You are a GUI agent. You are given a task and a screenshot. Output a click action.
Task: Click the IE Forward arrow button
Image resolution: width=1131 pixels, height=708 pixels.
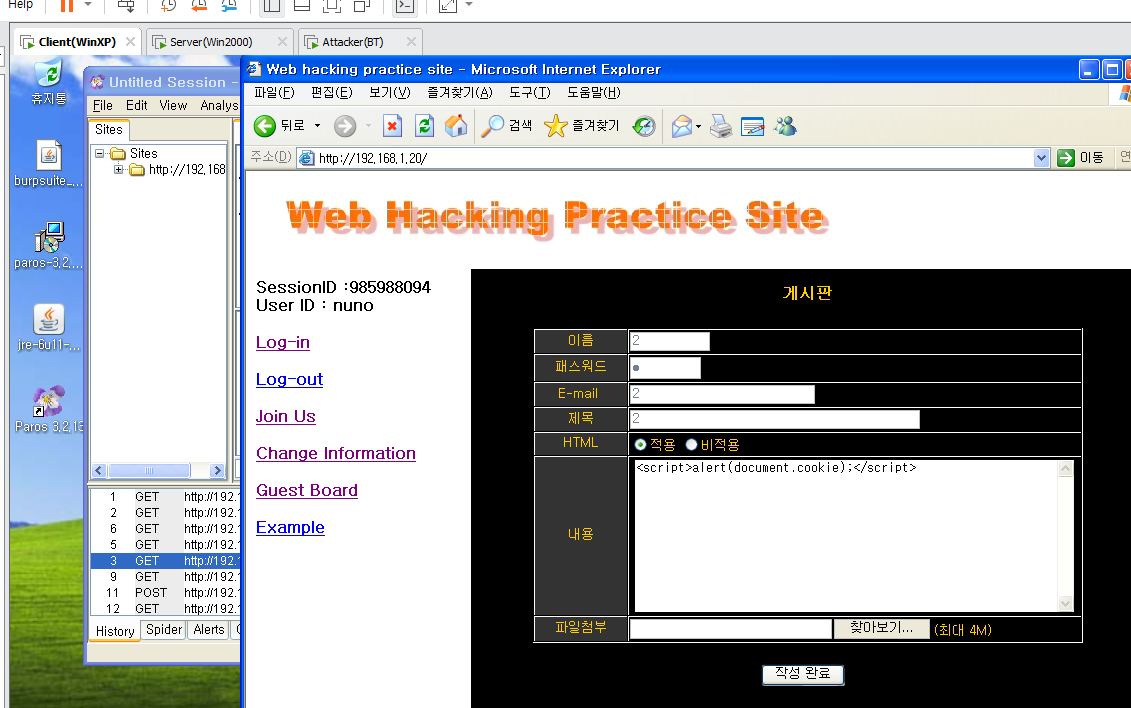click(345, 126)
